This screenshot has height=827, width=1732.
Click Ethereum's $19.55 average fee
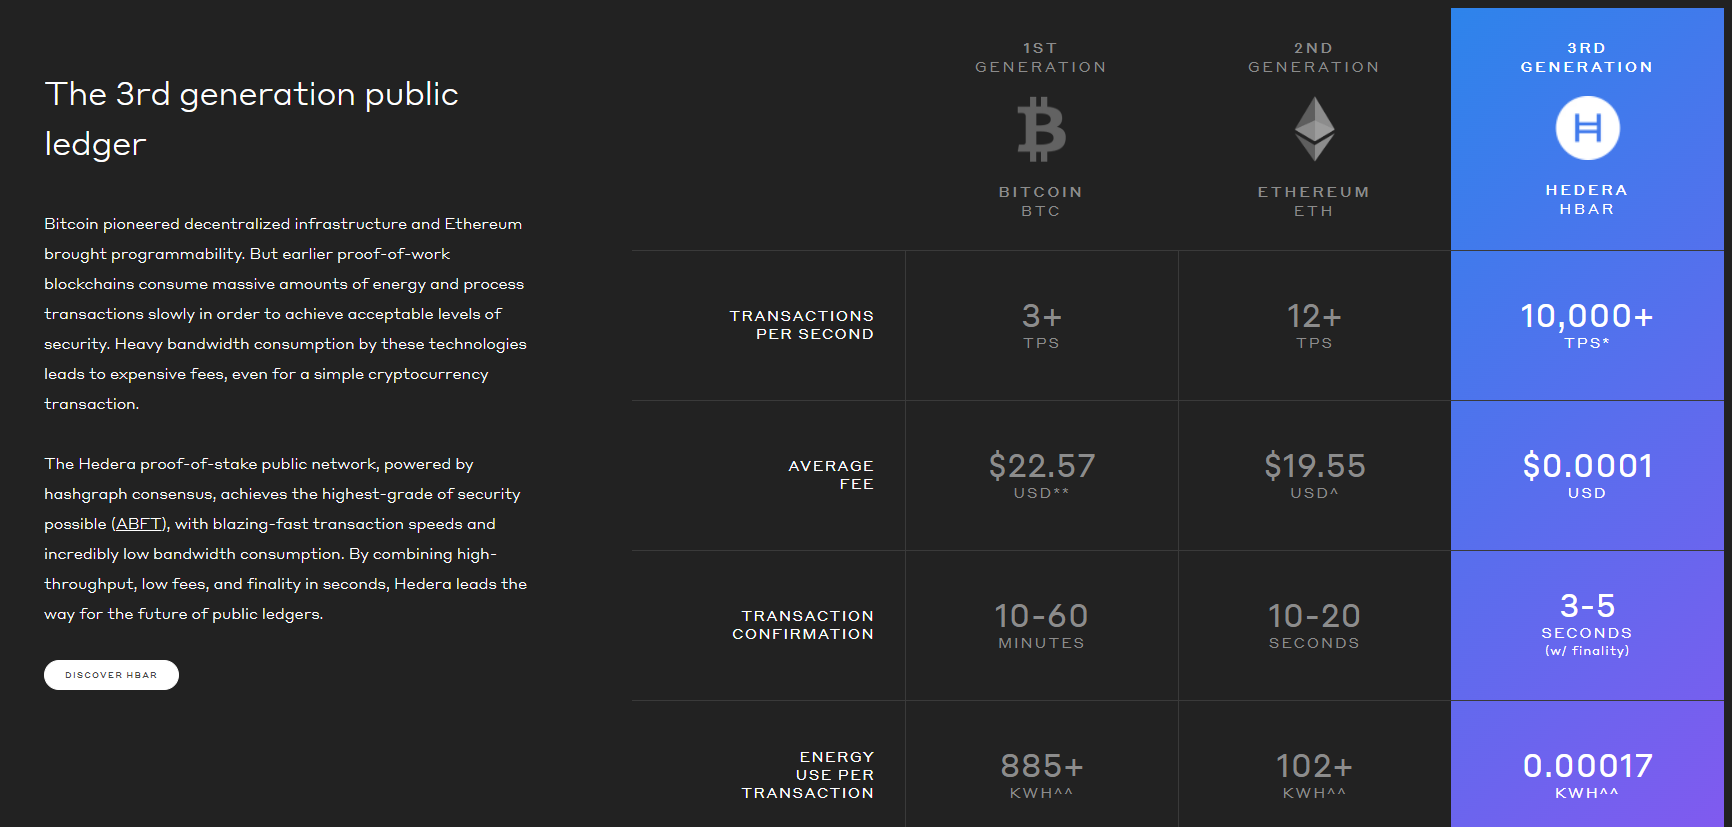[x=1314, y=475]
